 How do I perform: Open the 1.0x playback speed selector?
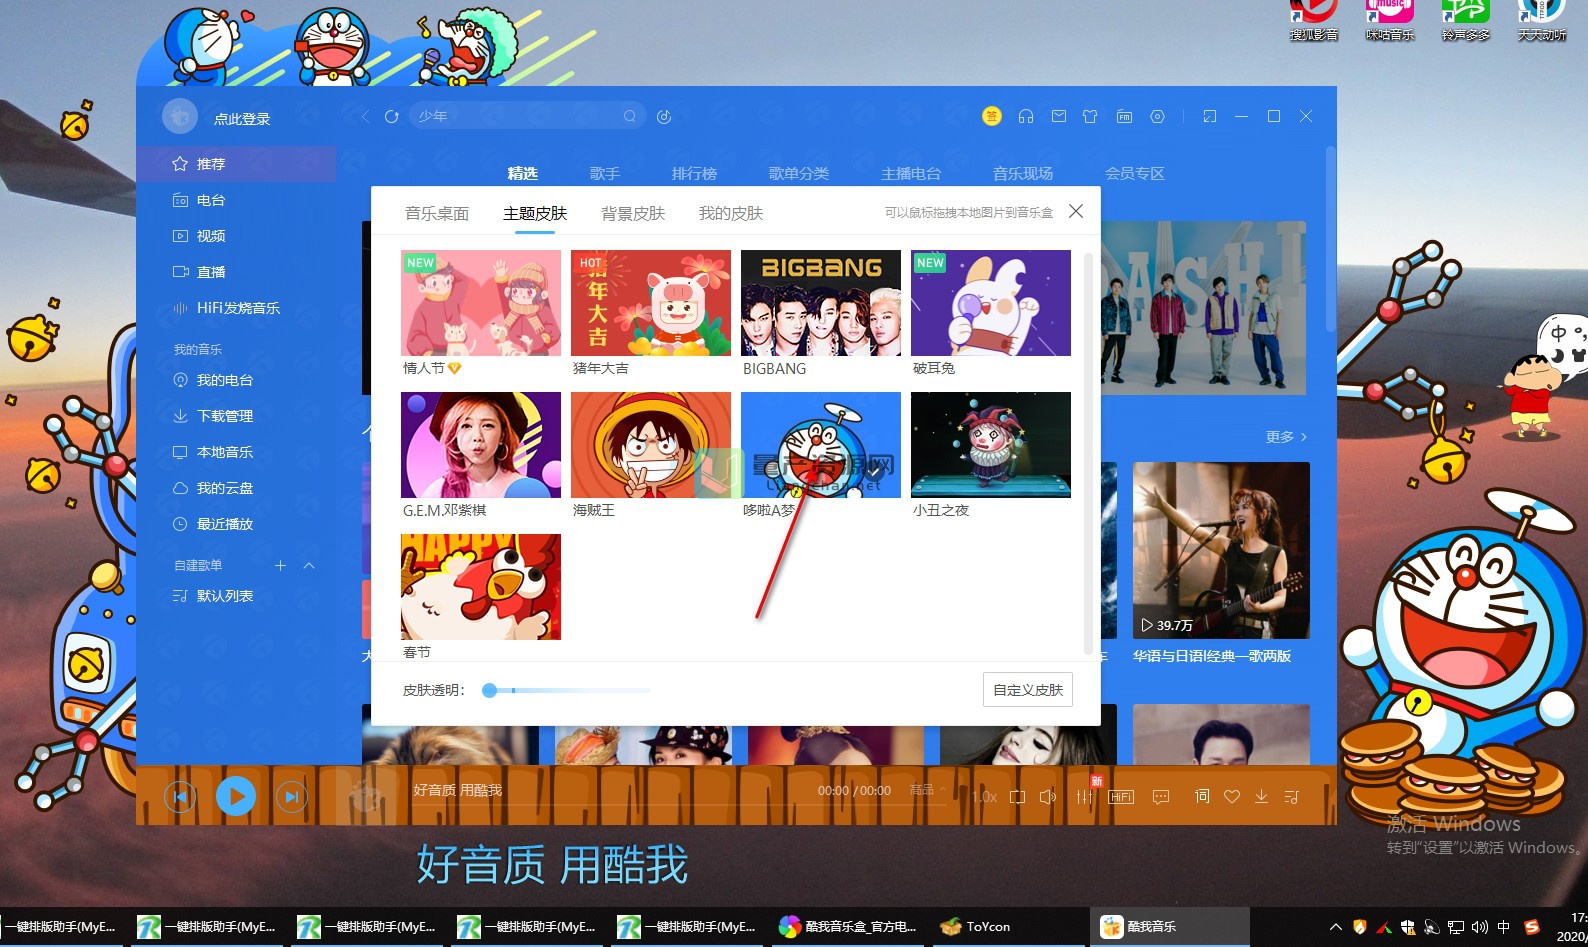(985, 797)
